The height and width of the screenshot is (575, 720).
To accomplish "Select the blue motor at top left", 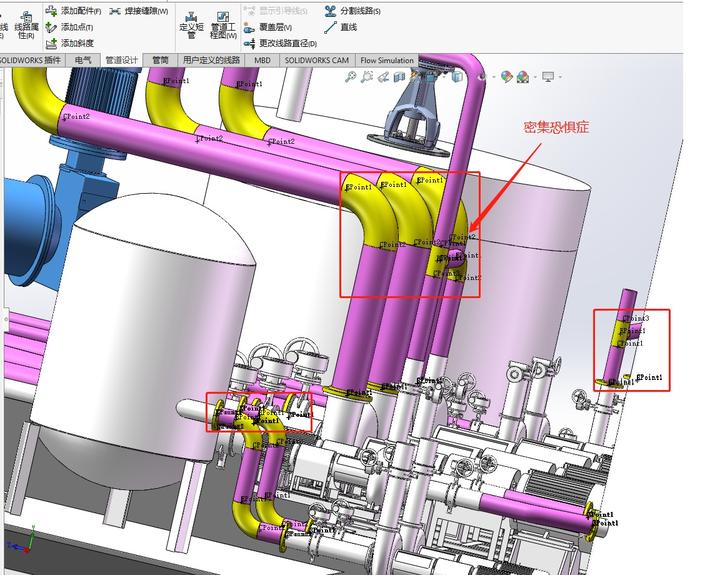I will 102,90.
